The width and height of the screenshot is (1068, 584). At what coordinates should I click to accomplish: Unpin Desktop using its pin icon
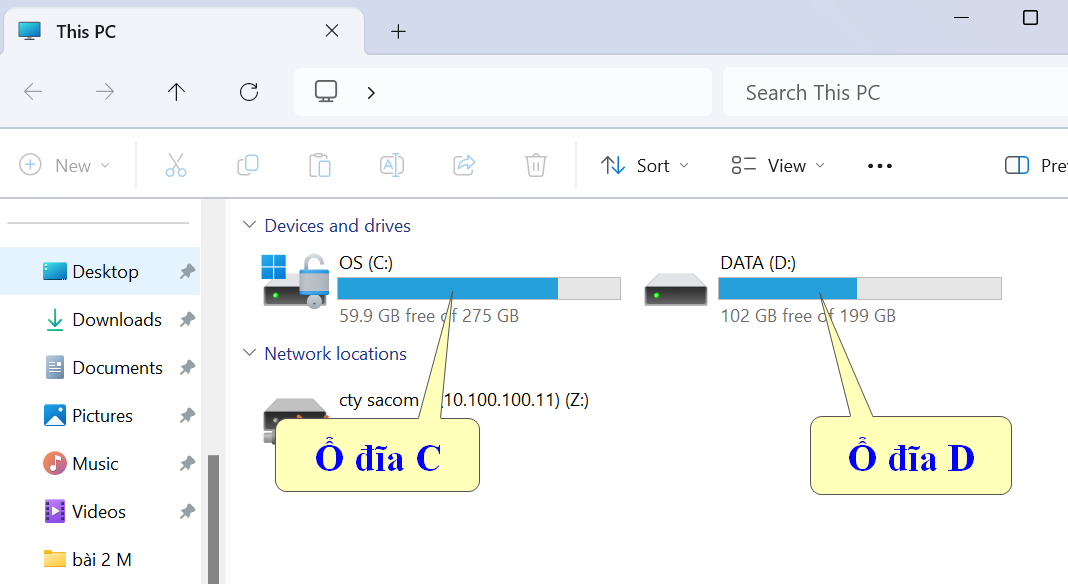(x=187, y=272)
